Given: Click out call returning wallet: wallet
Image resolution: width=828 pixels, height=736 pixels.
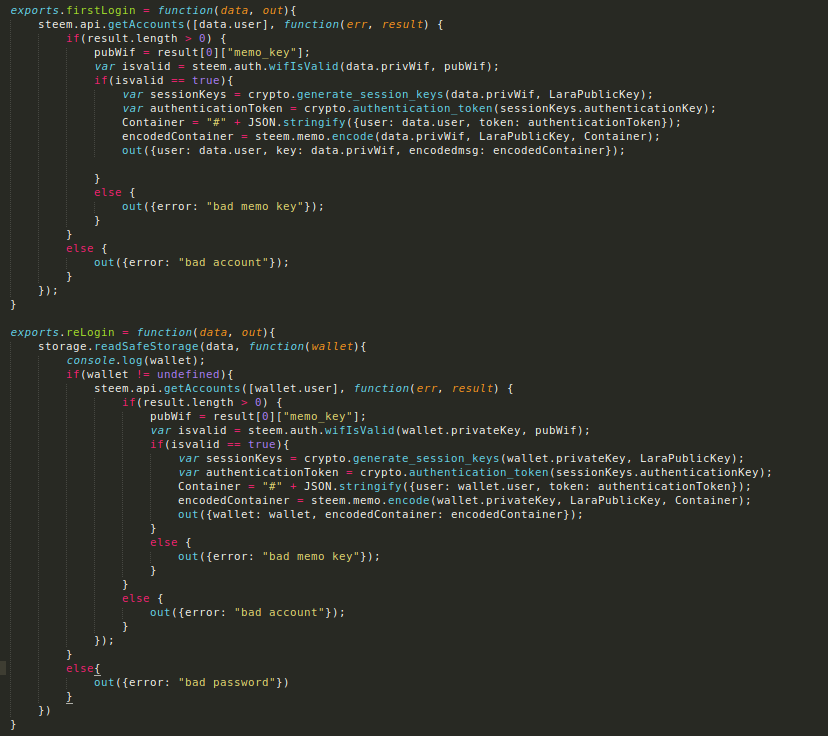Looking at the screenshot, I should pyautogui.click(x=380, y=514).
